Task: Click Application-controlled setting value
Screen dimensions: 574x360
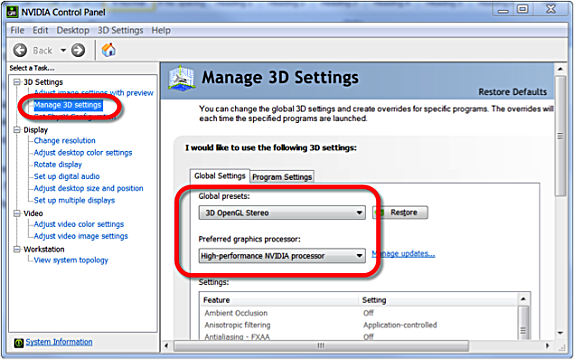Action: [400, 325]
